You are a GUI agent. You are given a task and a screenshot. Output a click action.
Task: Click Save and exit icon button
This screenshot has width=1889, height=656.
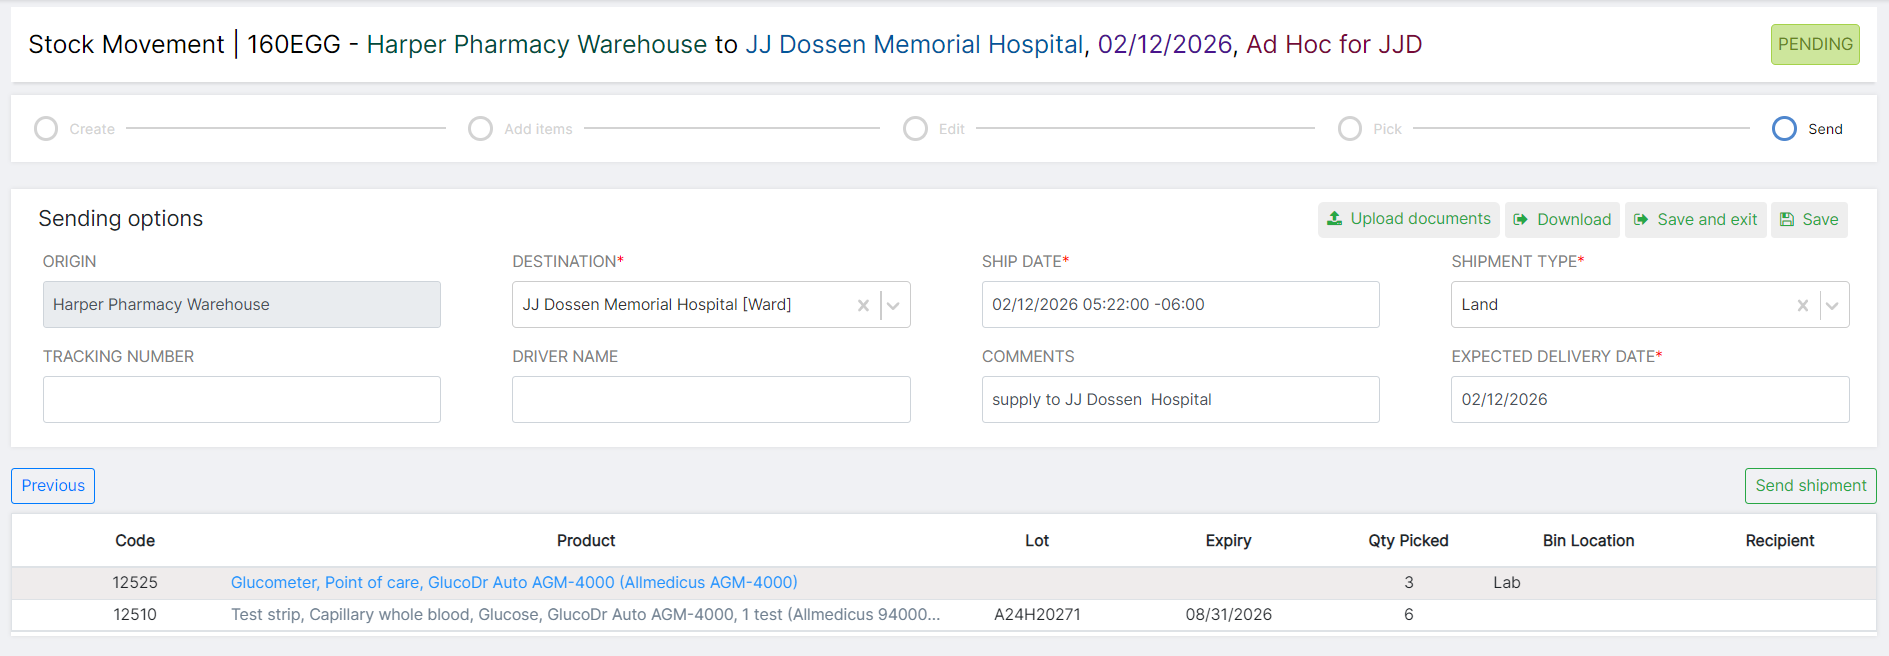(1695, 220)
